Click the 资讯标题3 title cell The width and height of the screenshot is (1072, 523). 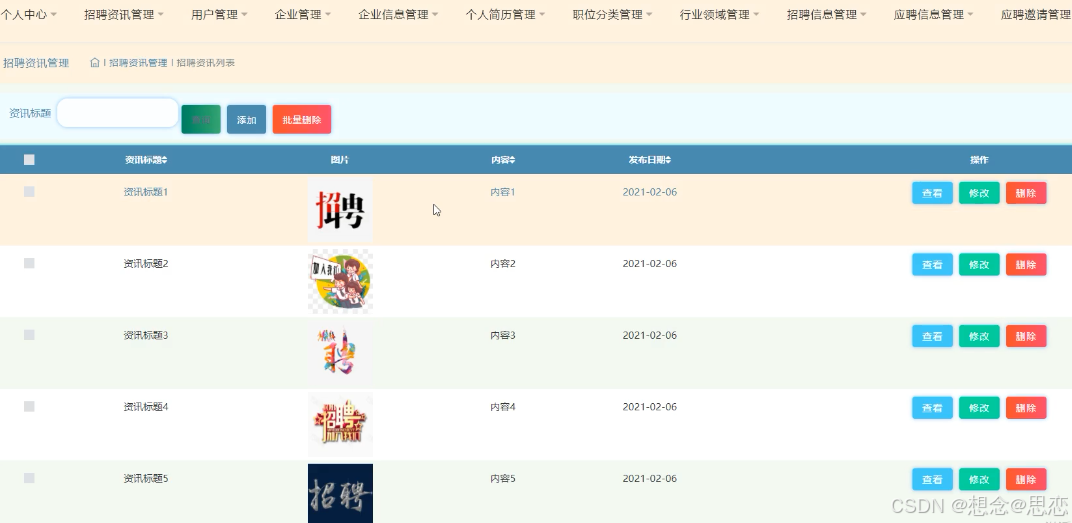coord(146,335)
